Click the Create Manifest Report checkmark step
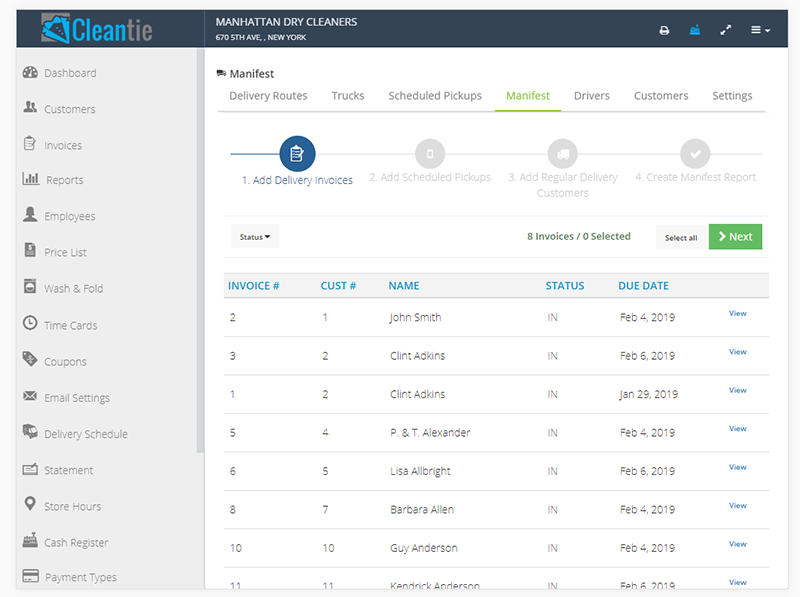 click(695, 154)
